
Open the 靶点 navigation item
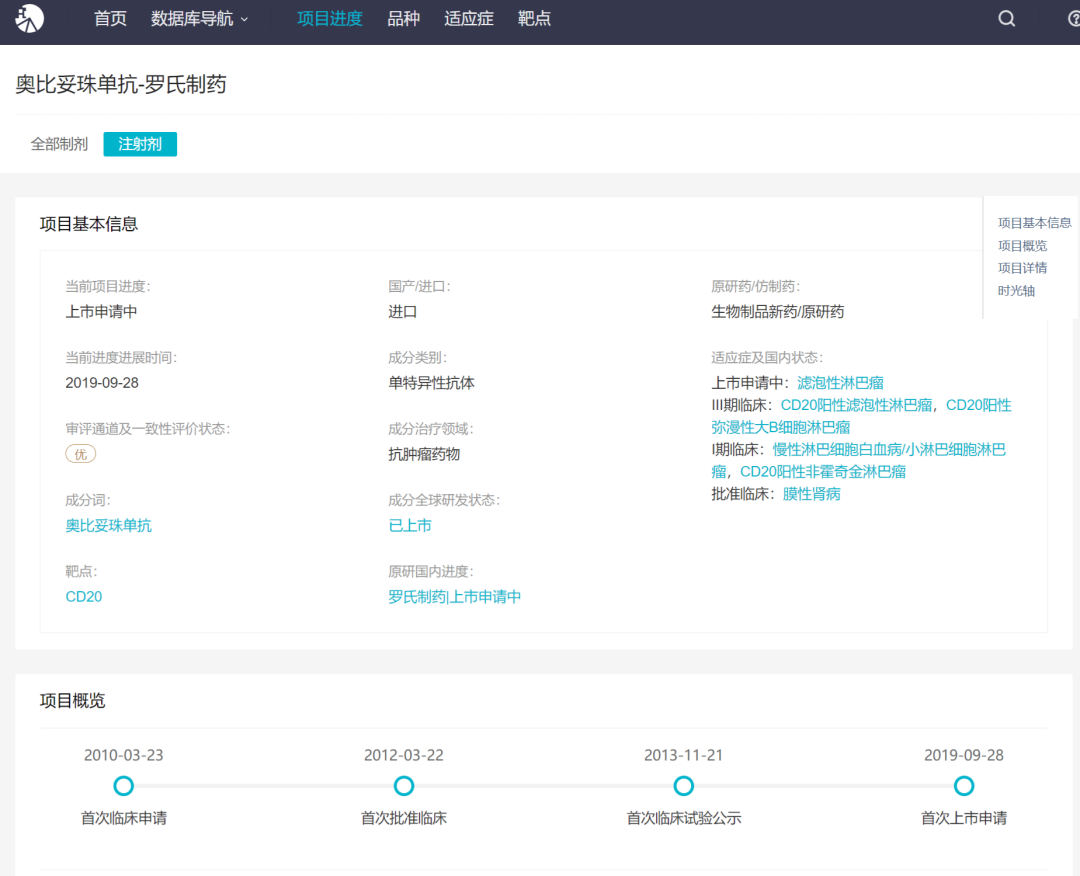coord(534,19)
